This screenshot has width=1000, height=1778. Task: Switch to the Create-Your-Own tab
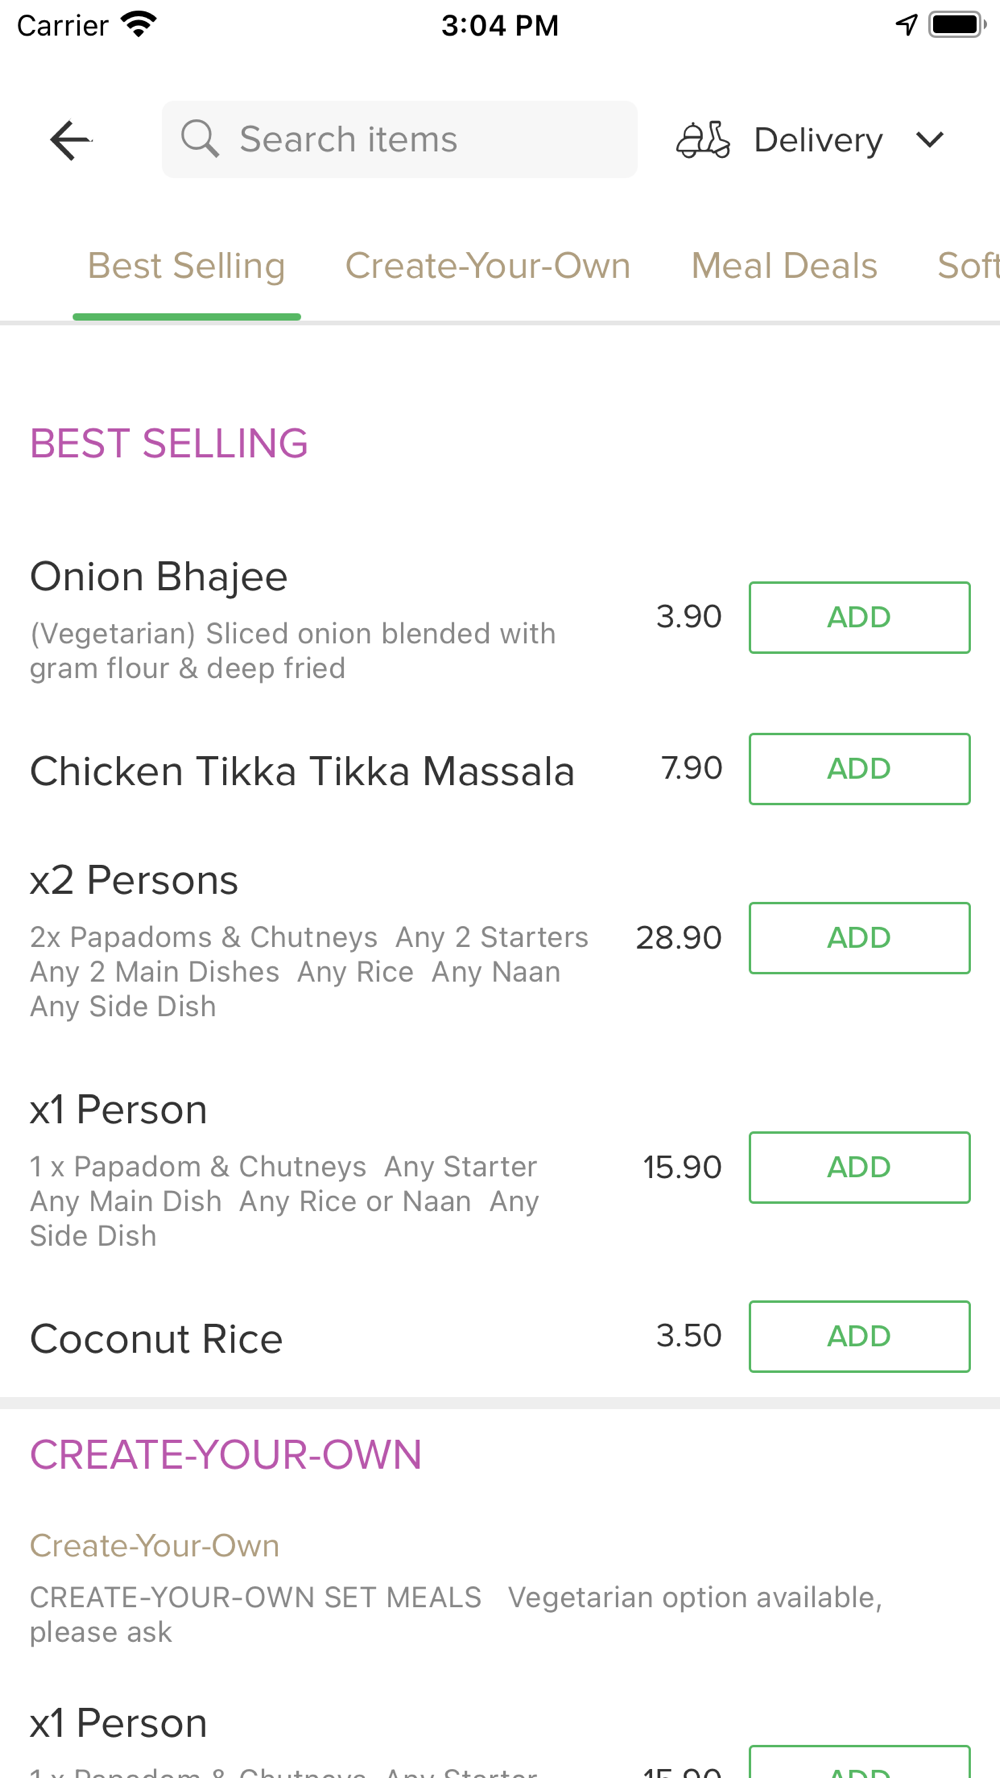(x=488, y=266)
